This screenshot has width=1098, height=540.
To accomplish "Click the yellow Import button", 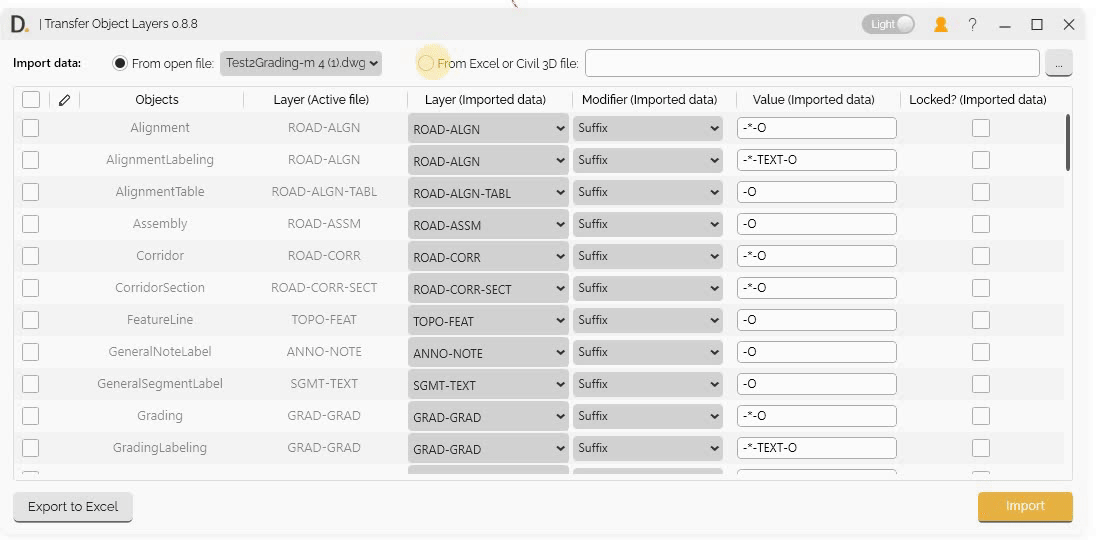I will tap(1025, 506).
